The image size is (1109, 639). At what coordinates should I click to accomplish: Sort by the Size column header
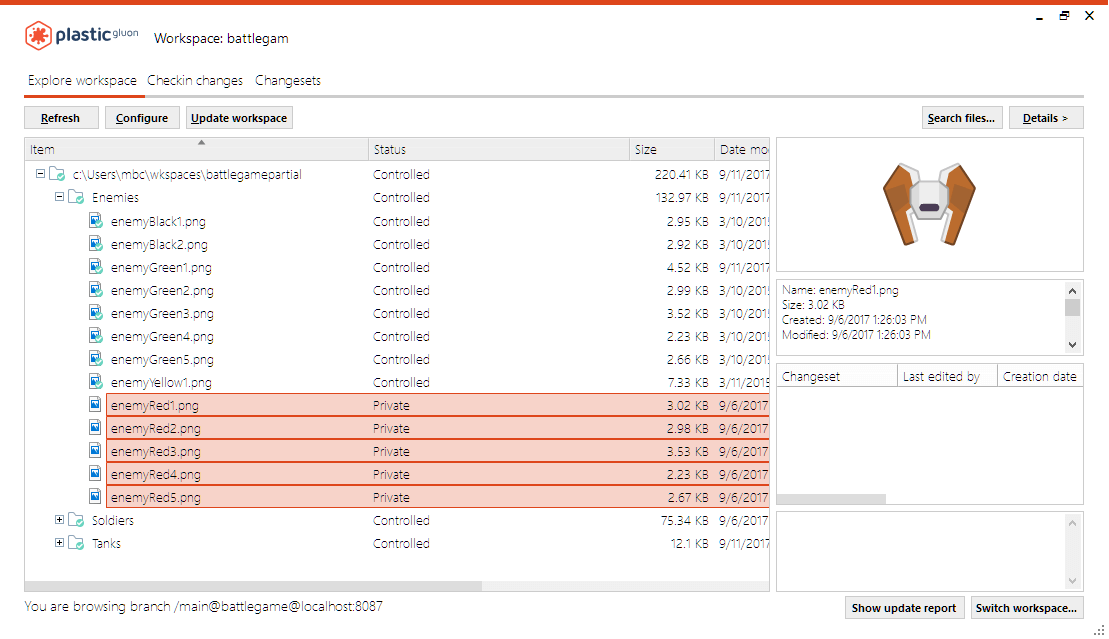(x=671, y=149)
